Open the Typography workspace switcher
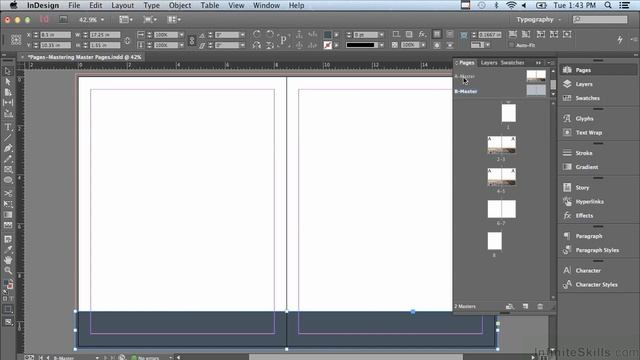Image resolution: width=640 pixels, height=360 pixels. point(539,20)
